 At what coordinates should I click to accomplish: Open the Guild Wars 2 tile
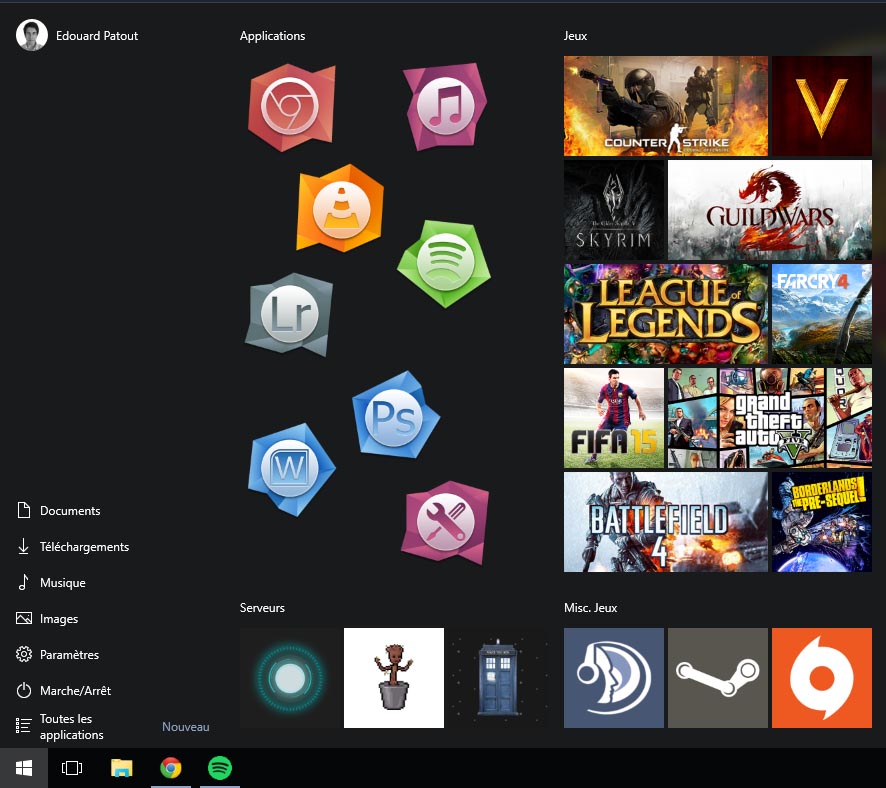[770, 210]
